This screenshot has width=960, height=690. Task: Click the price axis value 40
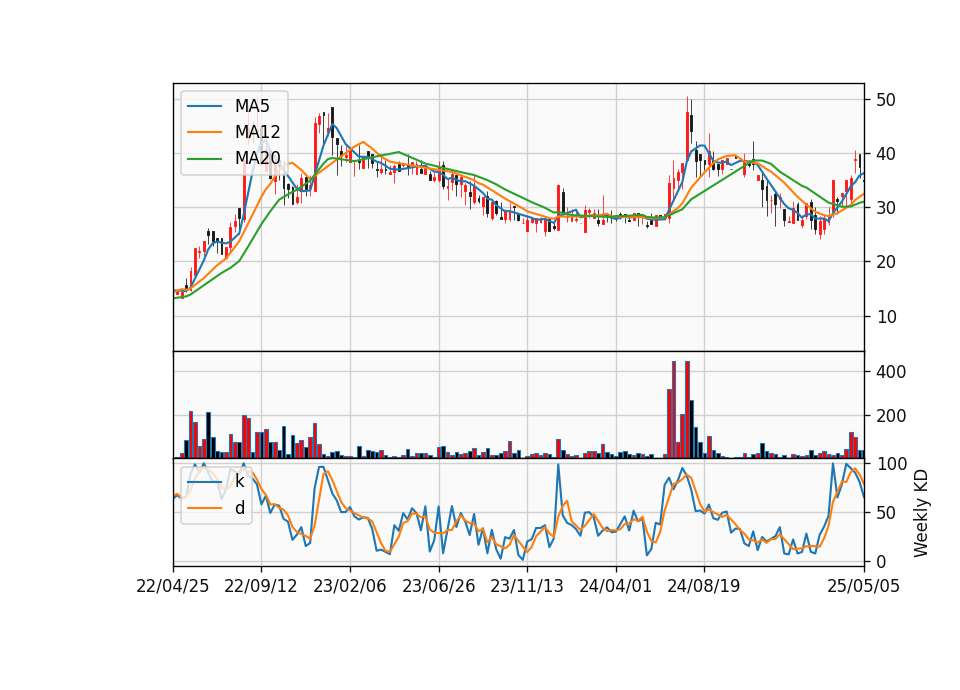click(x=885, y=154)
